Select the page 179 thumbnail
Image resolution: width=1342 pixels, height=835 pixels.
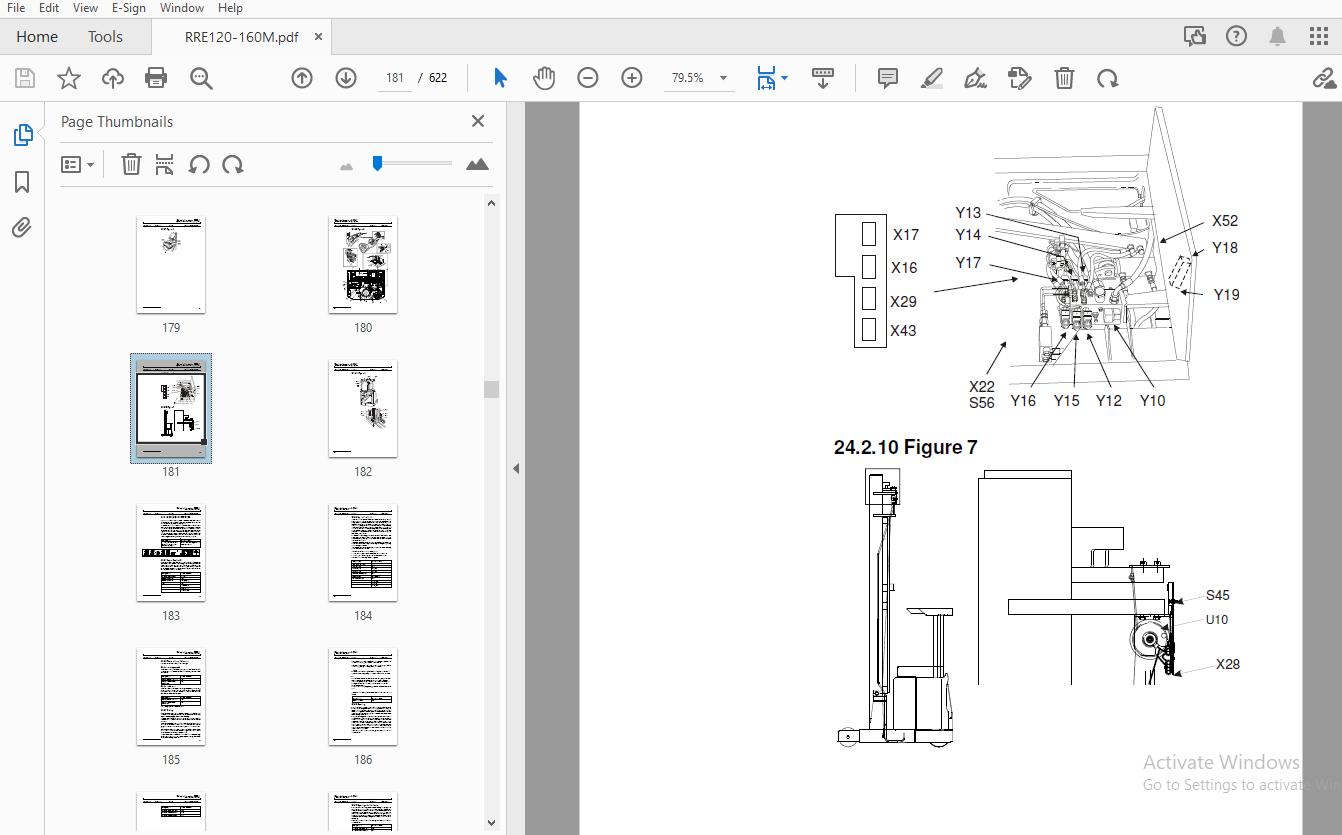(x=171, y=265)
